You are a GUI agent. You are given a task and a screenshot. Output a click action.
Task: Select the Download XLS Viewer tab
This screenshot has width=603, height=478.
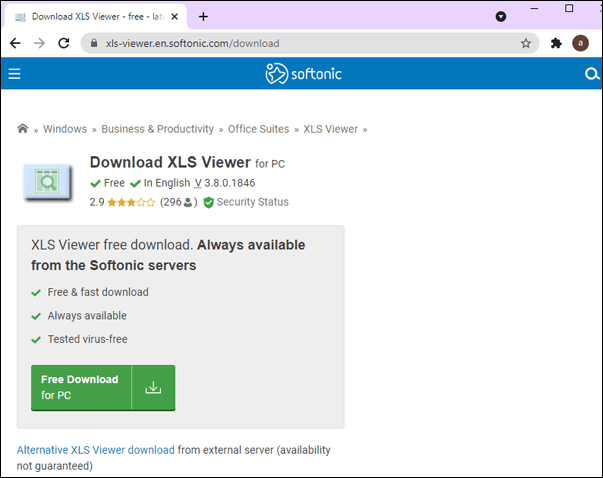[95, 17]
